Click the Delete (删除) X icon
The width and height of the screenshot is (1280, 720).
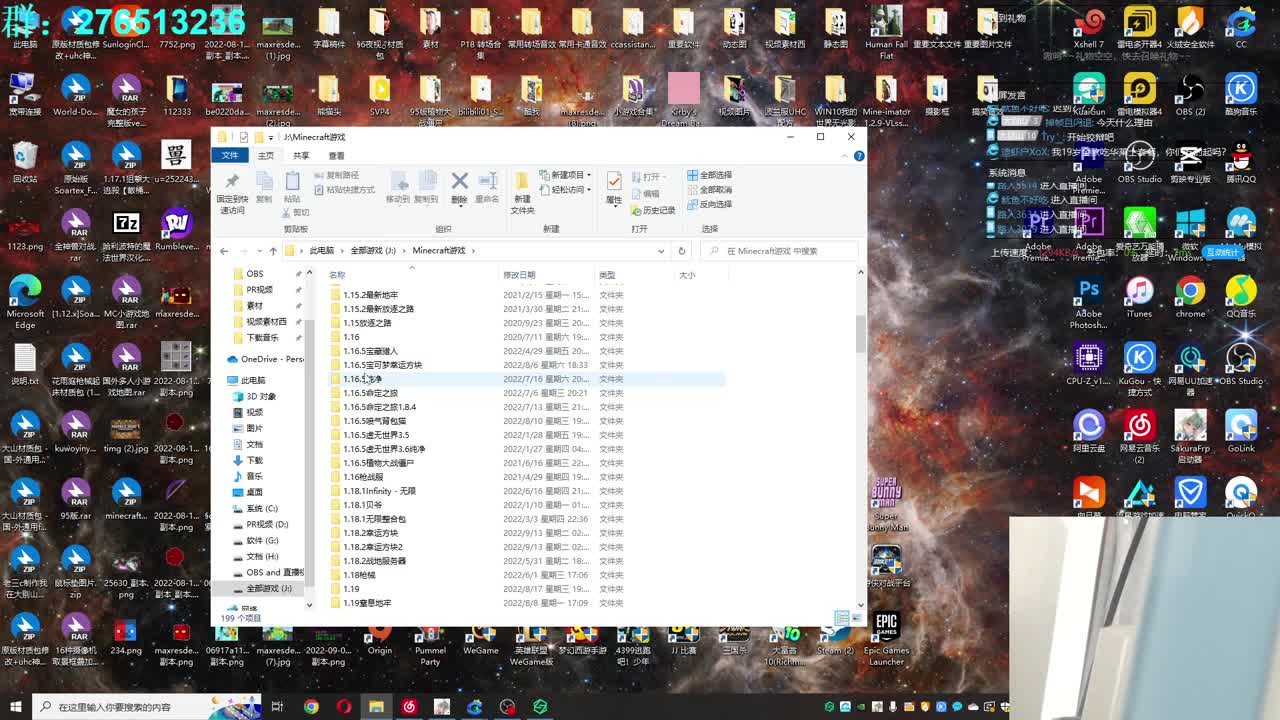[x=459, y=181]
